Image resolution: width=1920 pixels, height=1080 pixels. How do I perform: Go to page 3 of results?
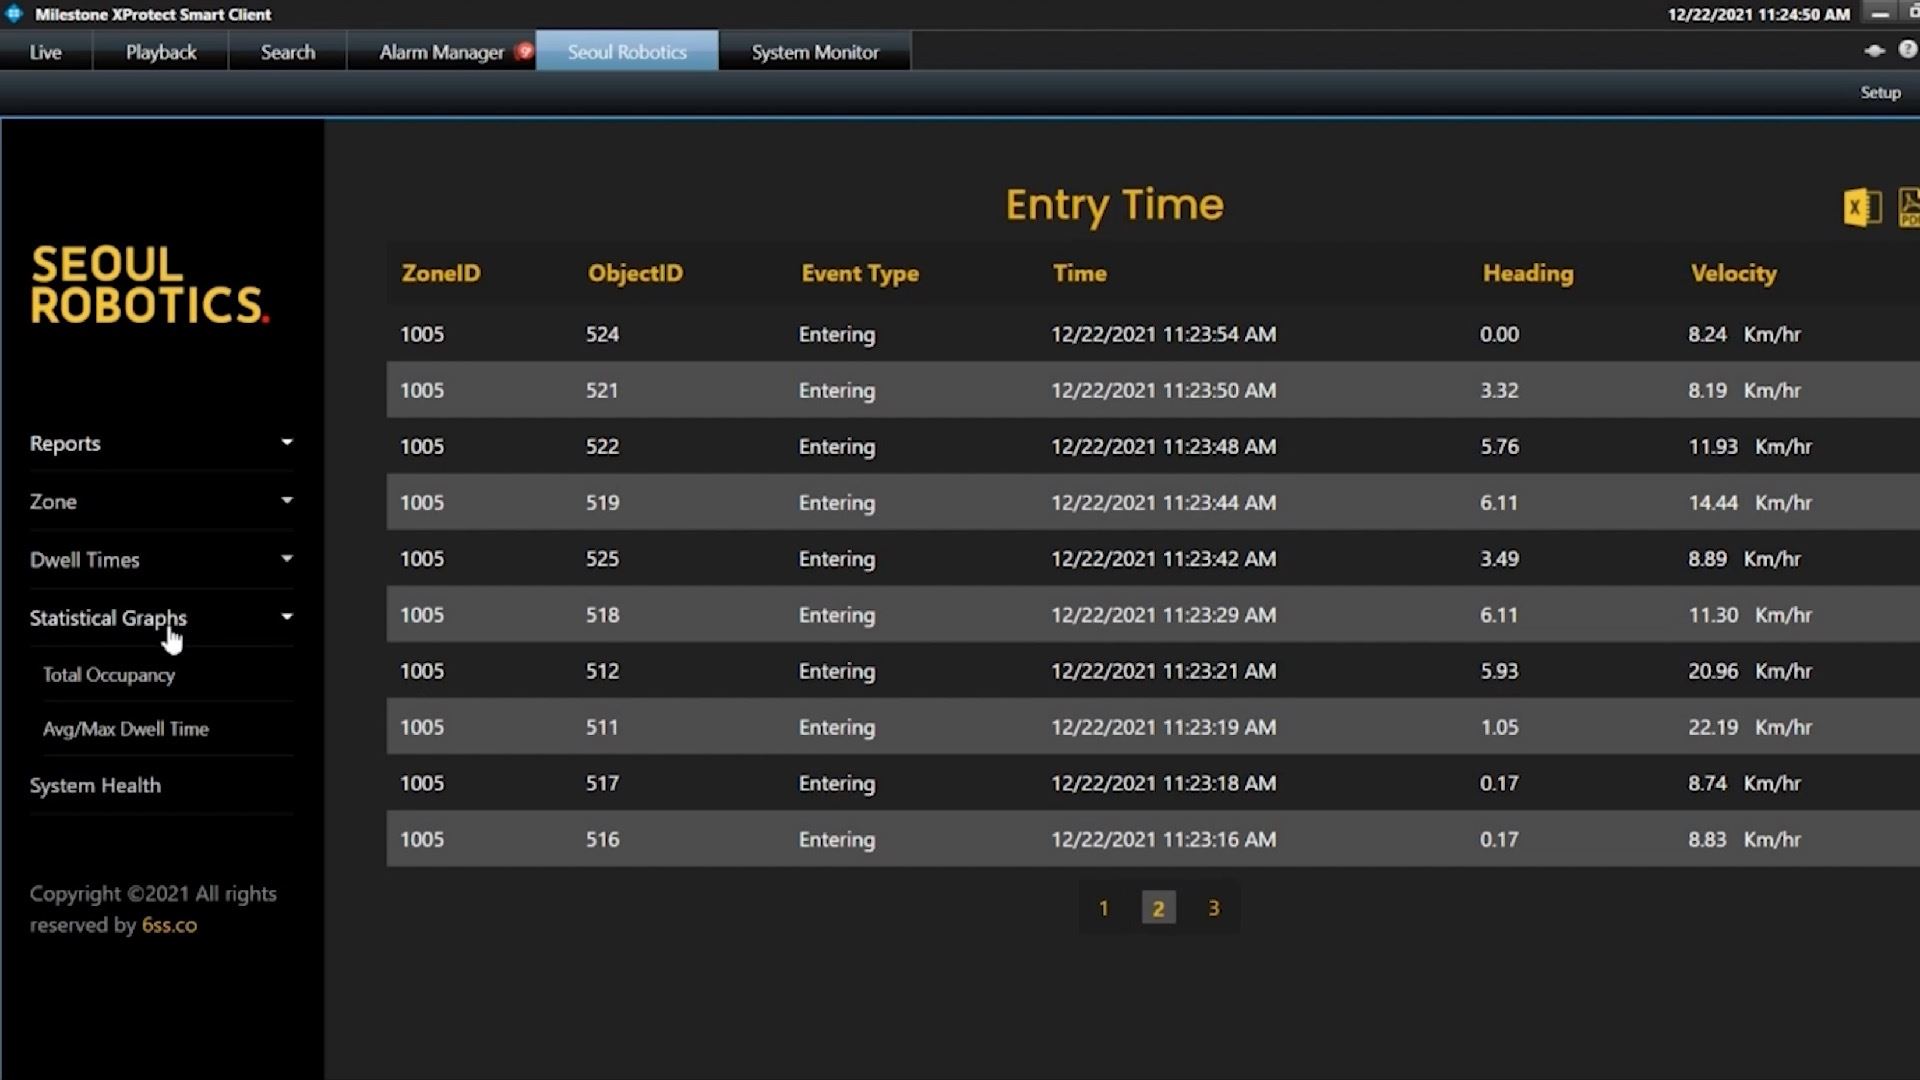tap(1213, 908)
